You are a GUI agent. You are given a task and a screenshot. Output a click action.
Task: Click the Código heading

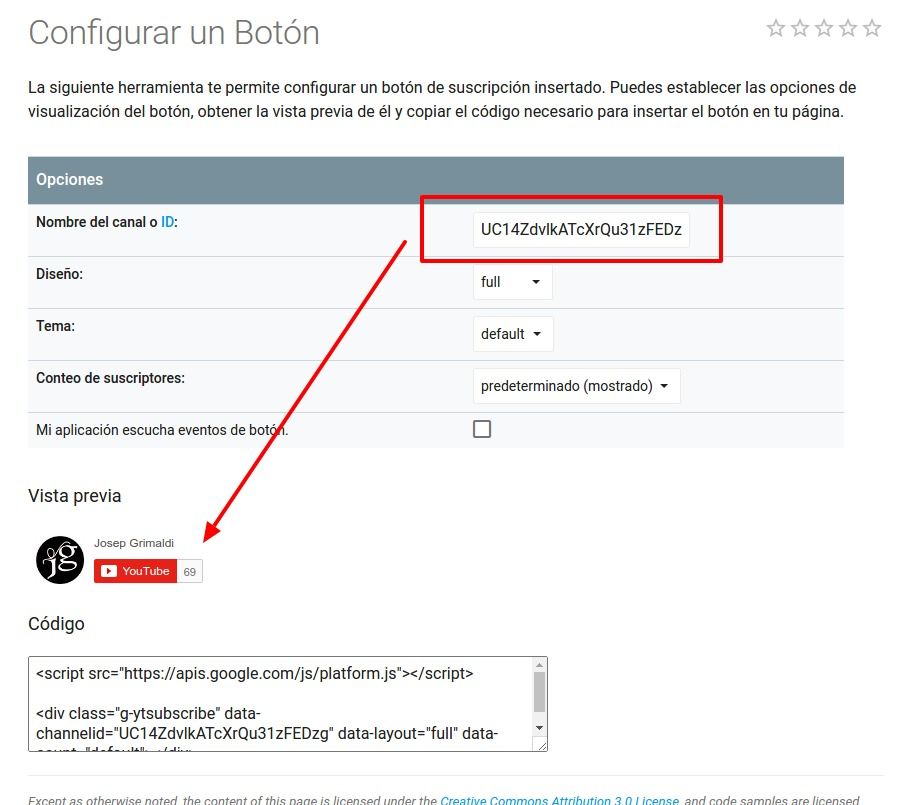pos(56,624)
